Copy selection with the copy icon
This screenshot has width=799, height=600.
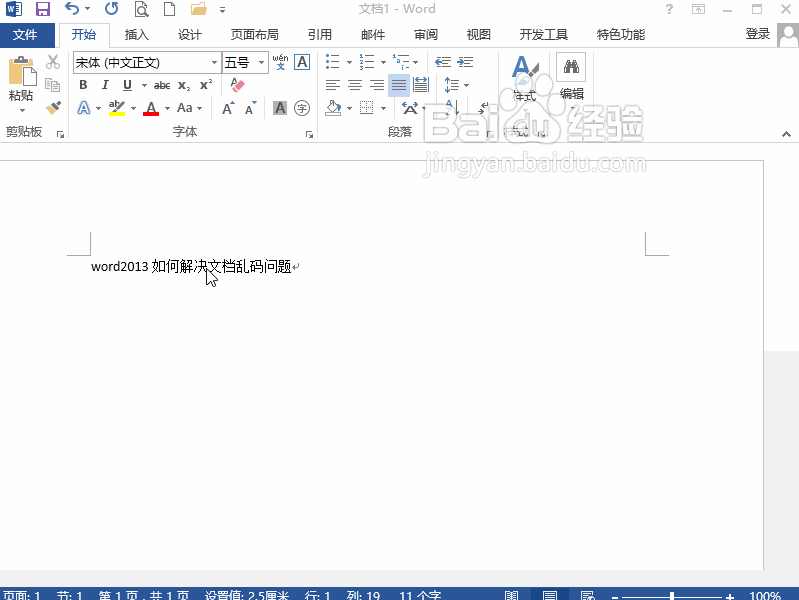(x=52, y=85)
